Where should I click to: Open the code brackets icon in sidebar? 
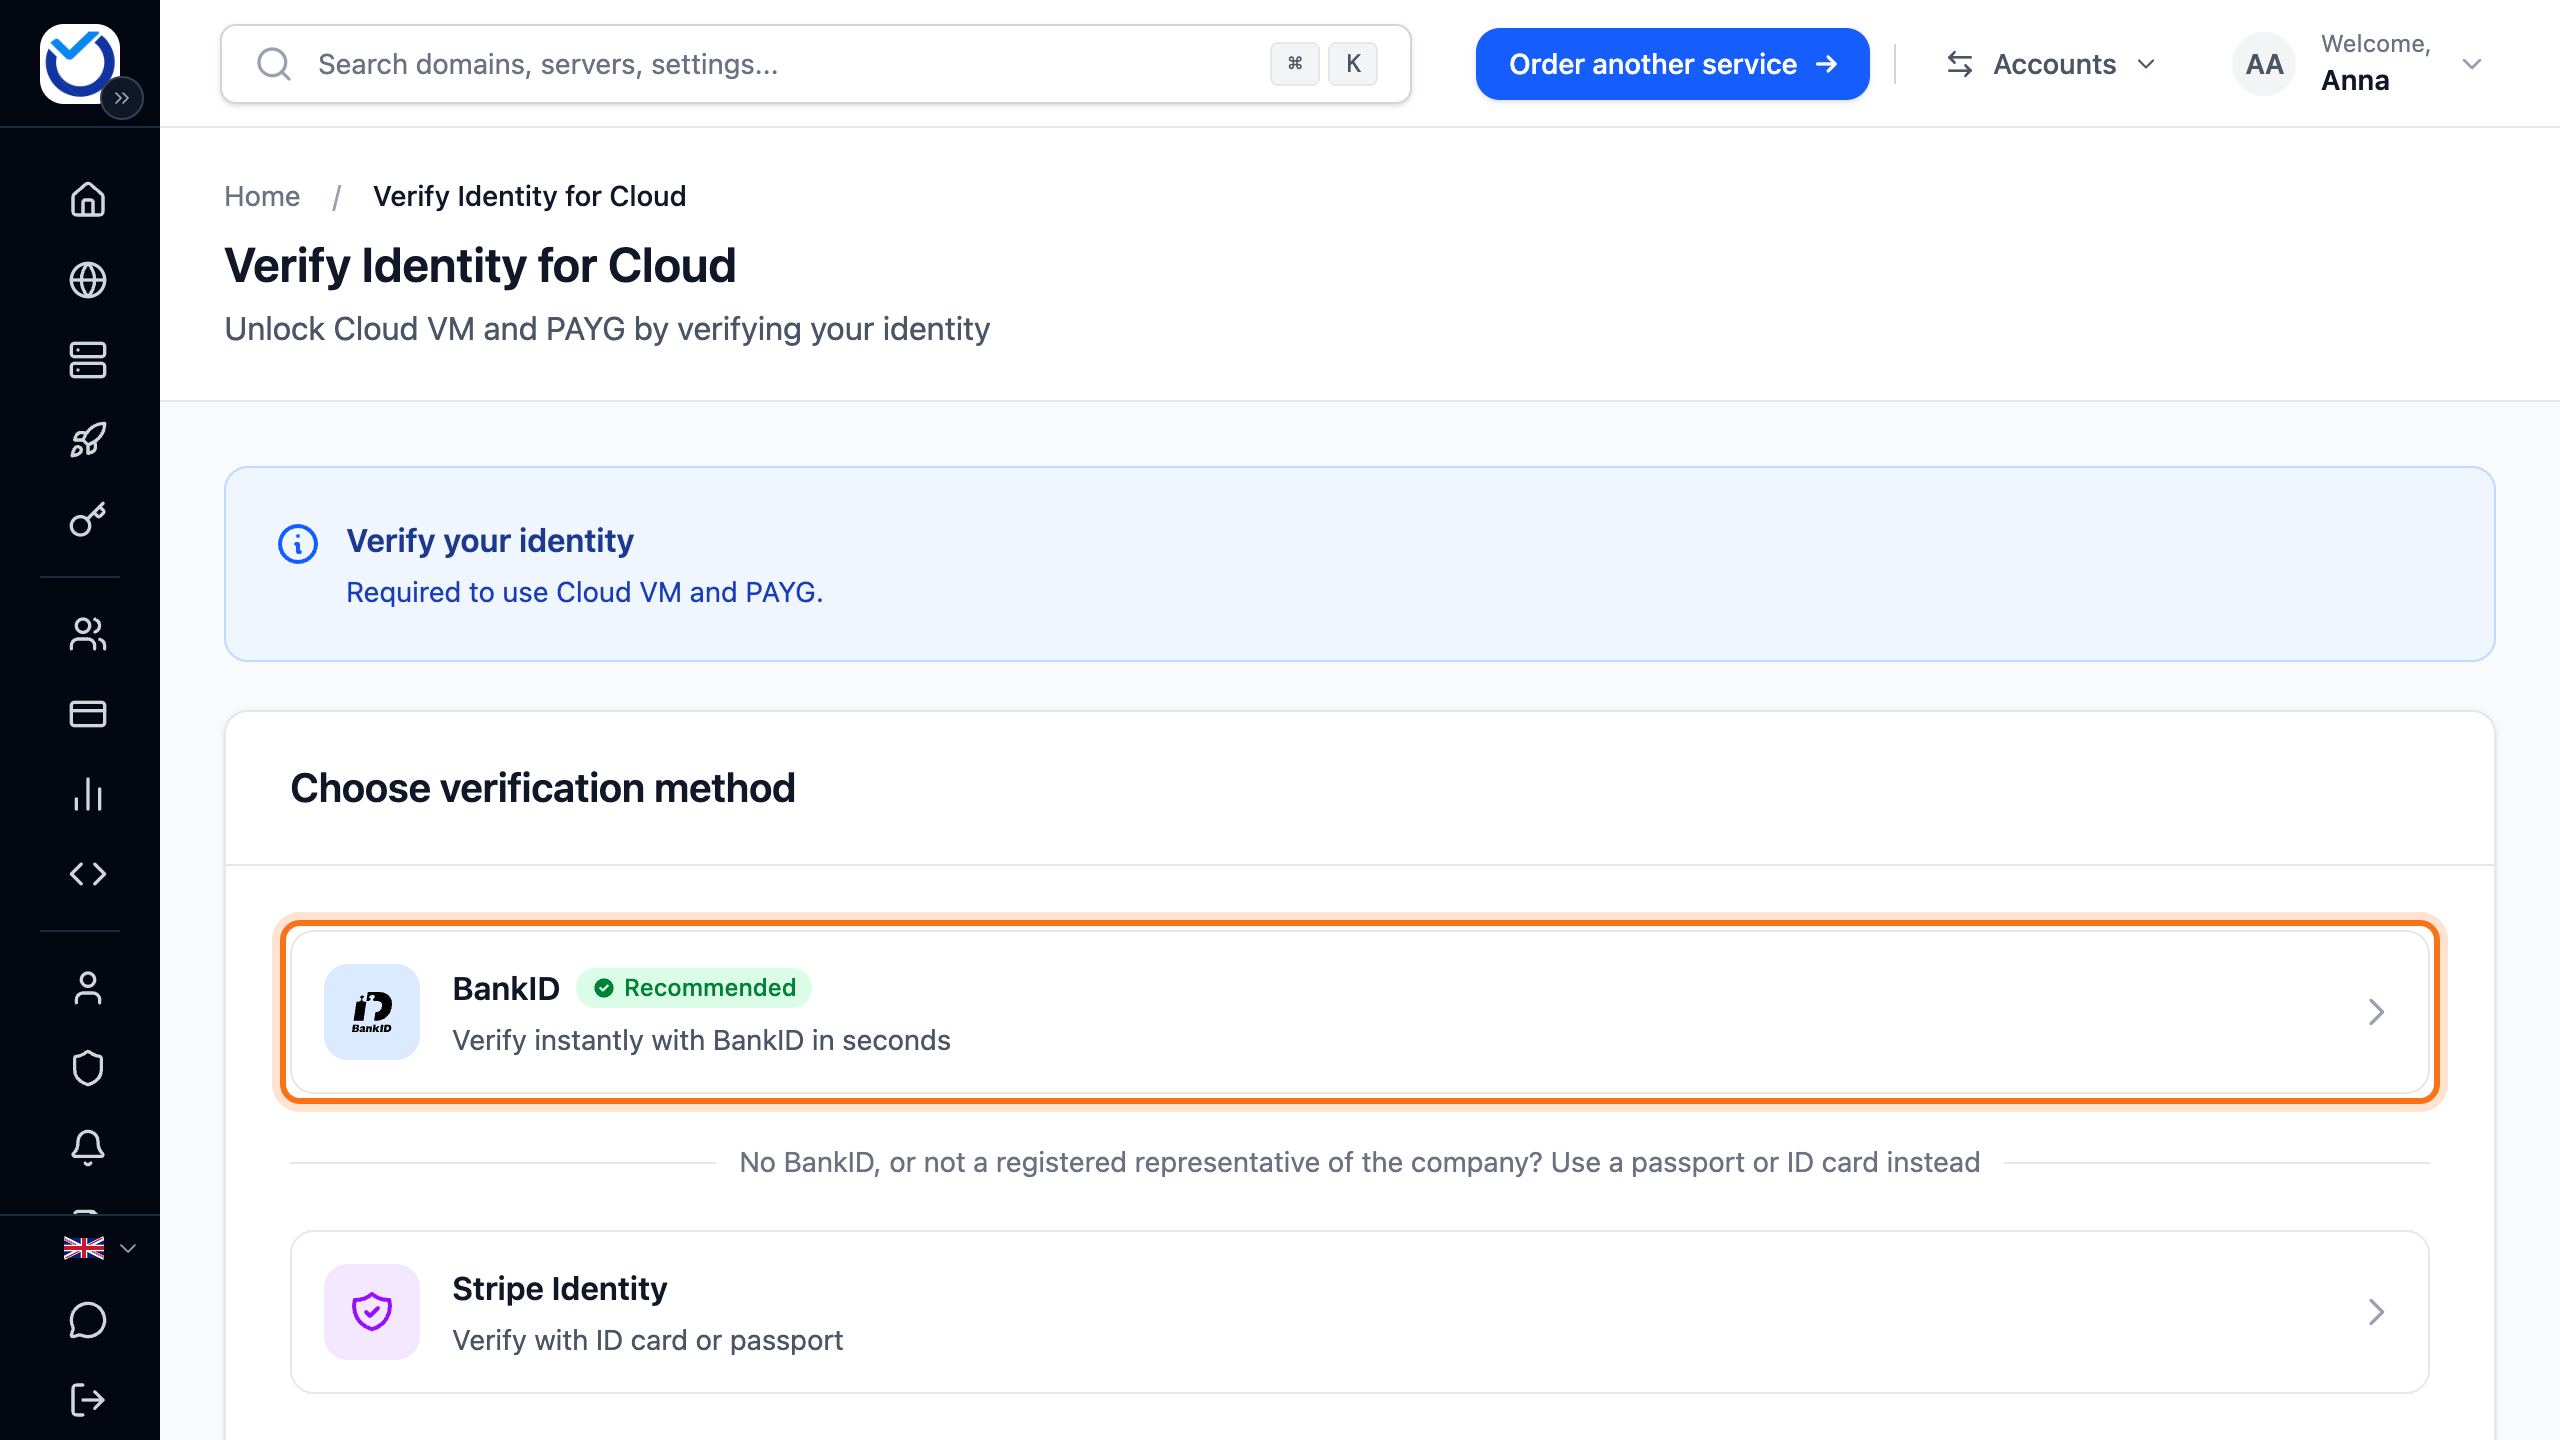[x=88, y=874]
